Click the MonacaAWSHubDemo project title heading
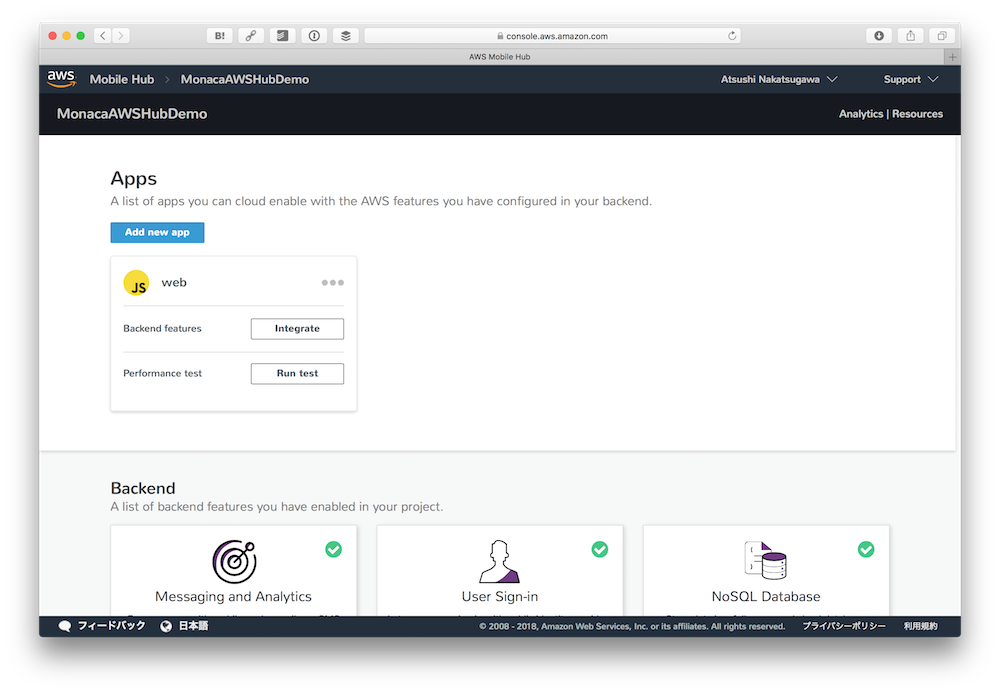 point(132,113)
